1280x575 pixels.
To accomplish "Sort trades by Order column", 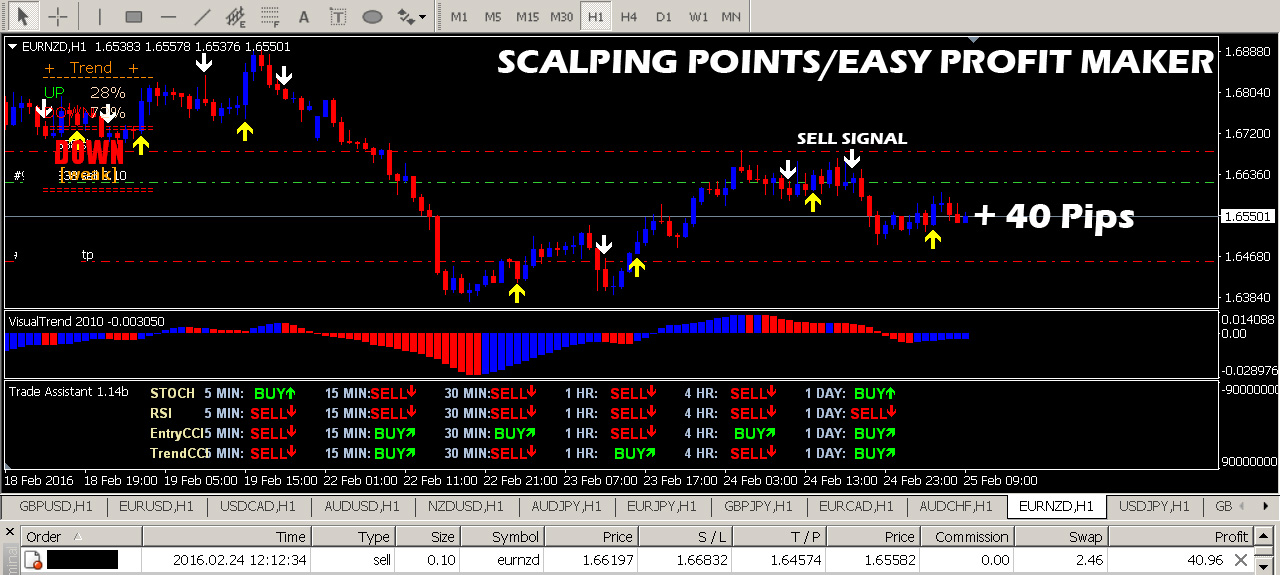I will click(81, 537).
